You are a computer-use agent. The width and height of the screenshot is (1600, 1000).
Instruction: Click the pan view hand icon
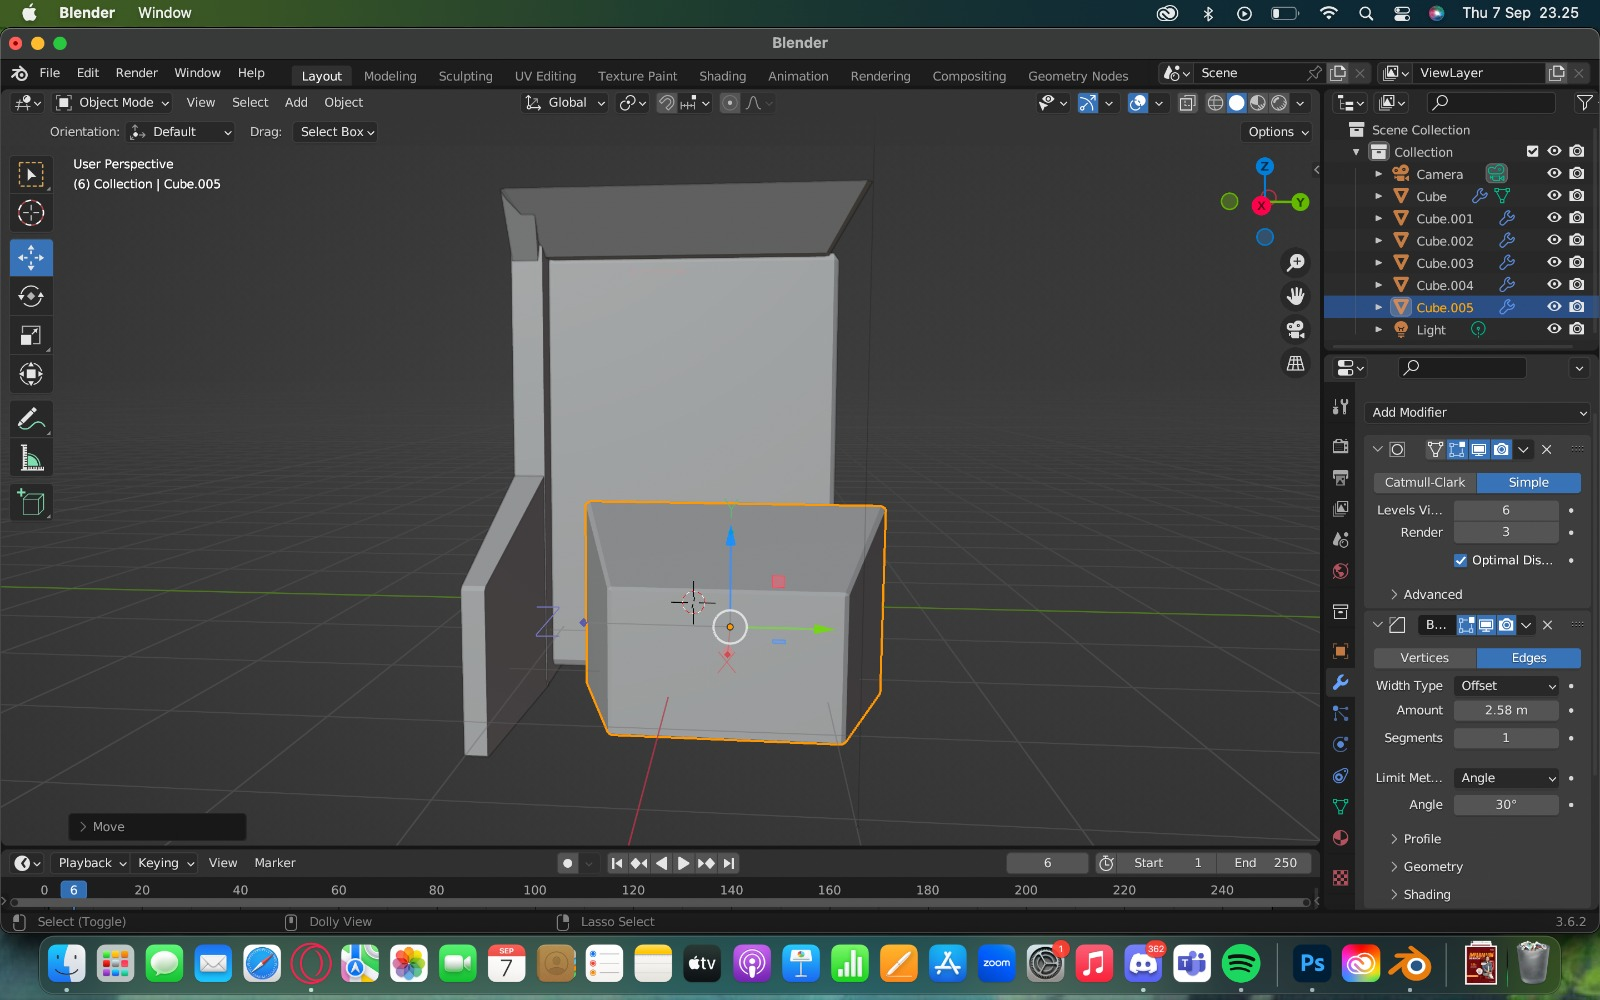click(1296, 296)
